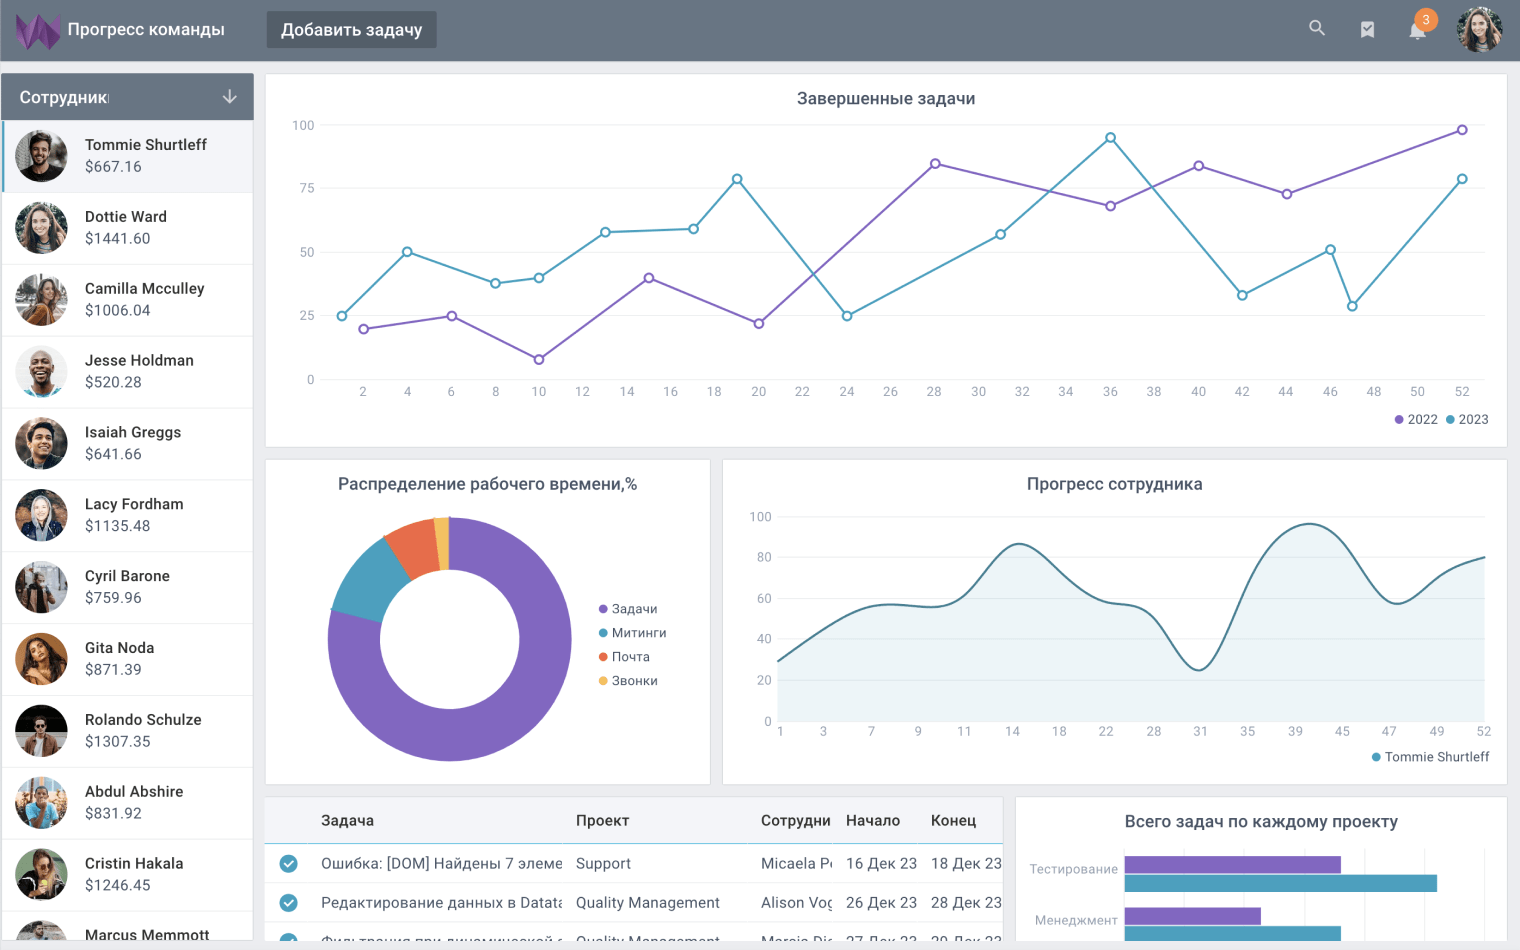Image resolution: width=1520 pixels, height=950 pixels.
Task: Open notifications bell with badge 3
Action: tap(1419, 28)
